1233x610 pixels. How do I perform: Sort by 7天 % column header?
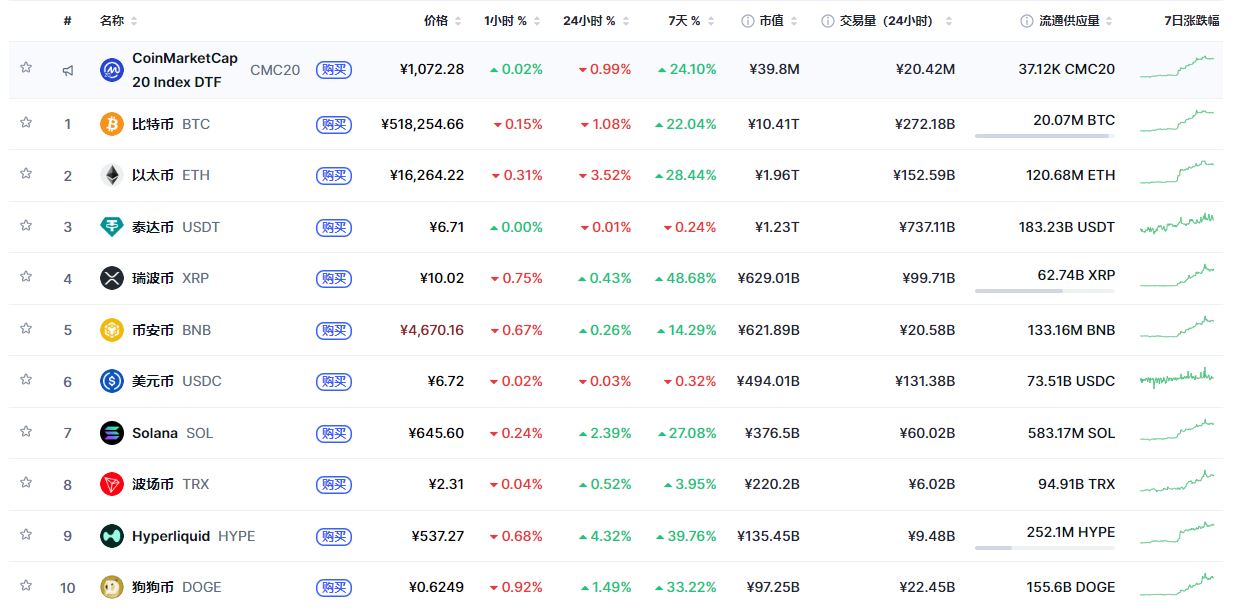coord(693,21)
